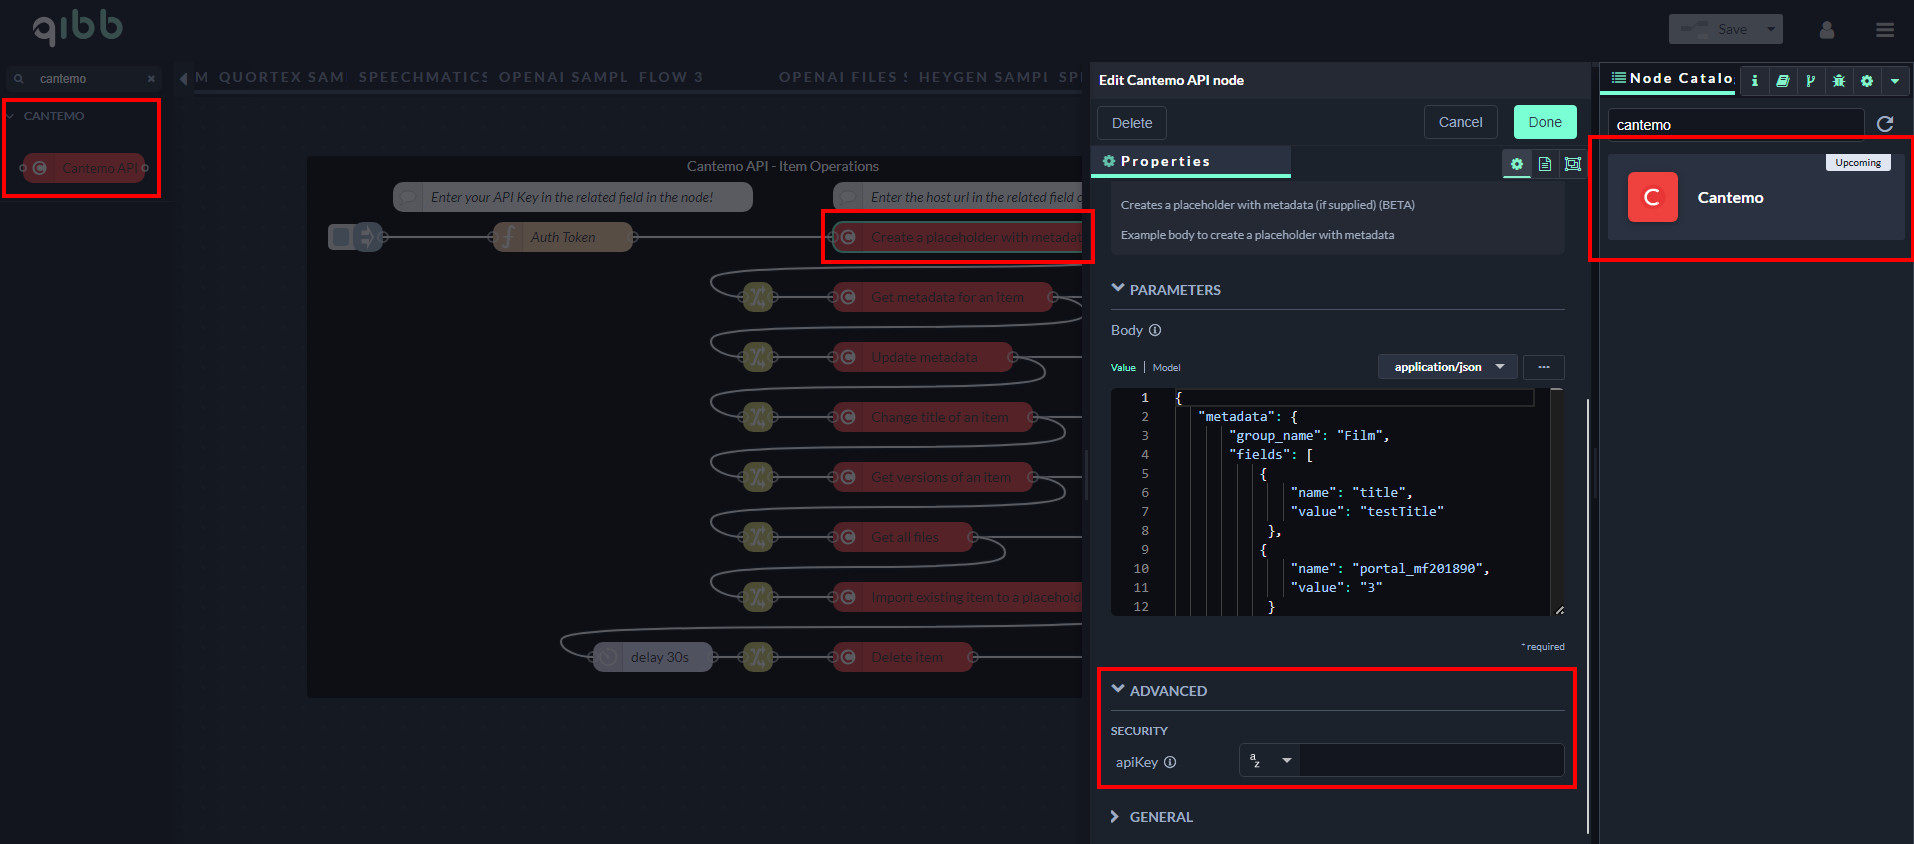Expand the GENERAL section
Image resolution: width=1914 pixels, height=844 pixels.
tap(1160, 817)
